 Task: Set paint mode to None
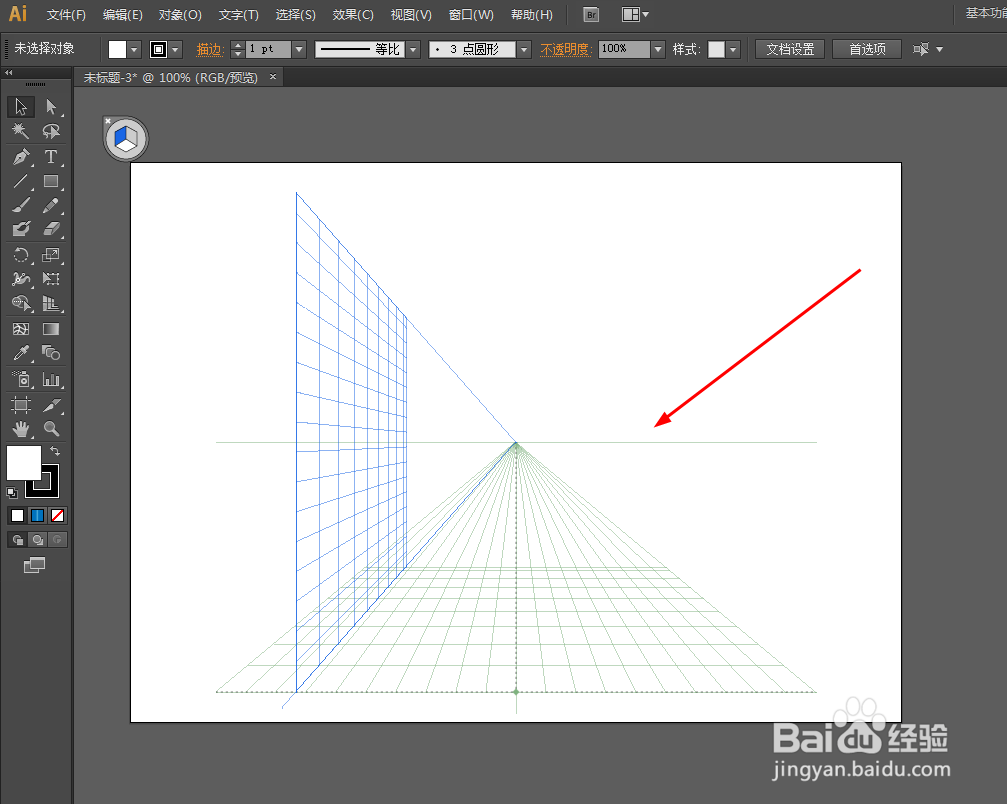[57, 515]
